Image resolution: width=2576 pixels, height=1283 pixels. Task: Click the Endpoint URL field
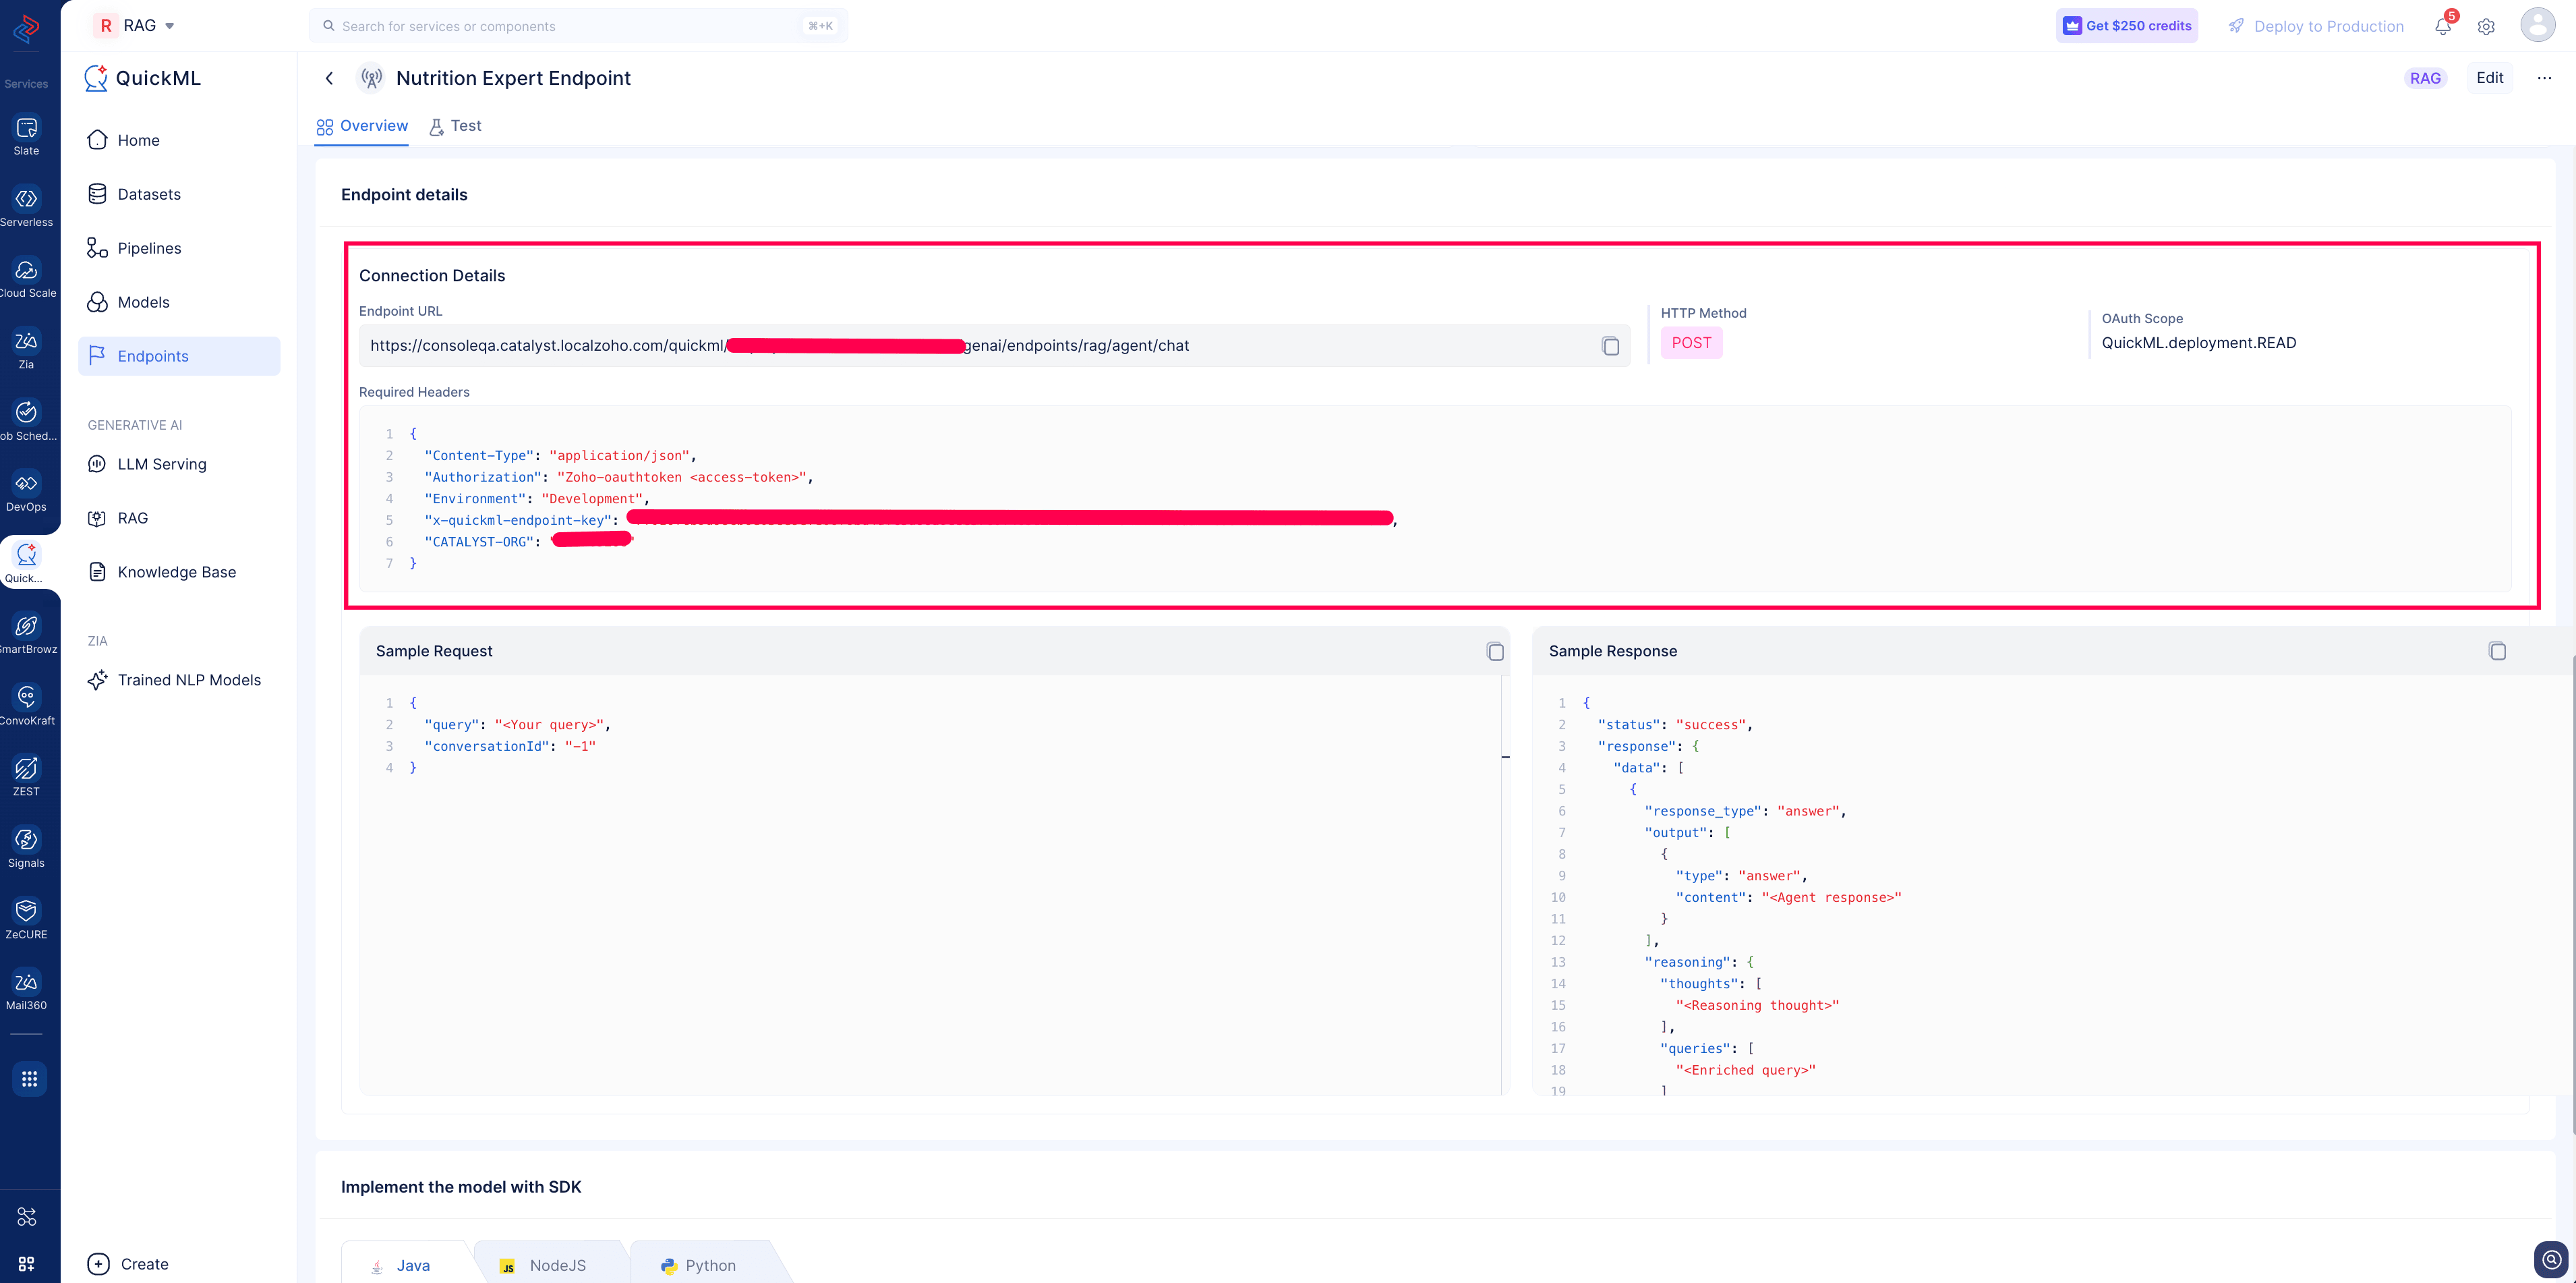[x=994, y=346]
